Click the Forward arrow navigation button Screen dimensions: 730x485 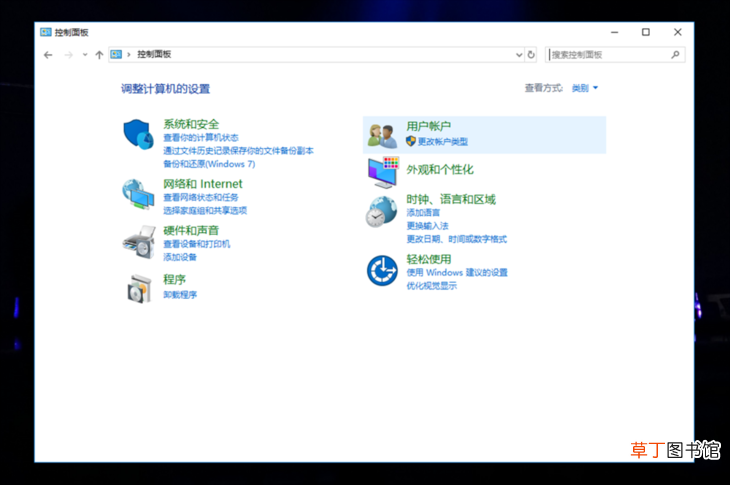click(68, 55)
